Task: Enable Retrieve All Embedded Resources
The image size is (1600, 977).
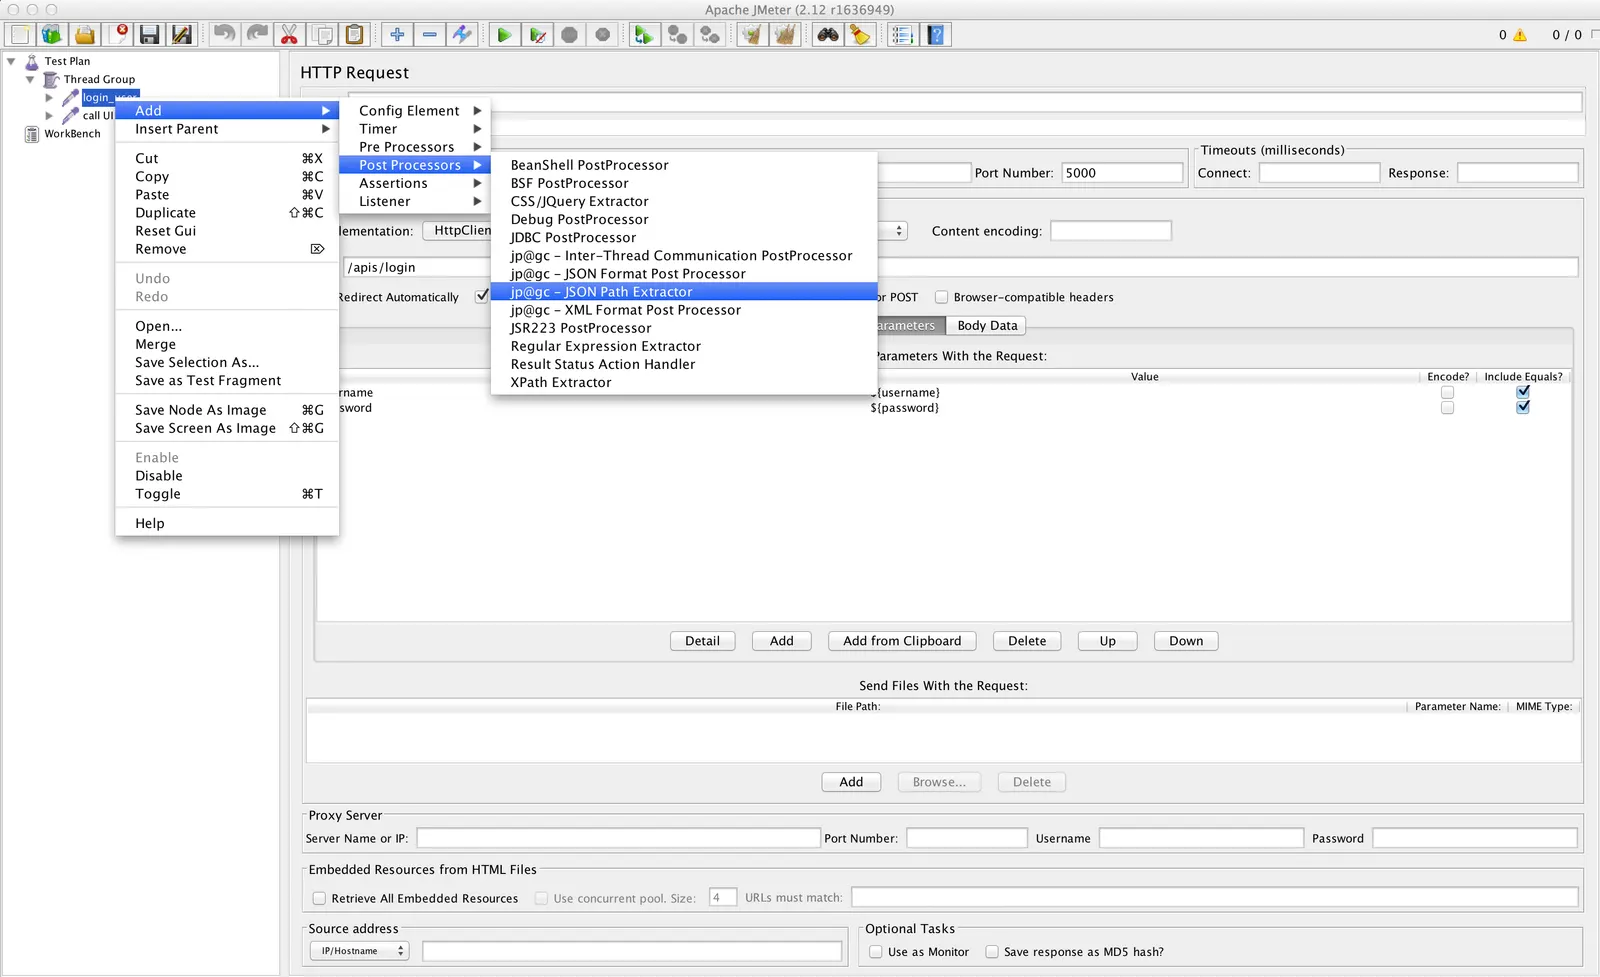Action: (x=319, y=898)
